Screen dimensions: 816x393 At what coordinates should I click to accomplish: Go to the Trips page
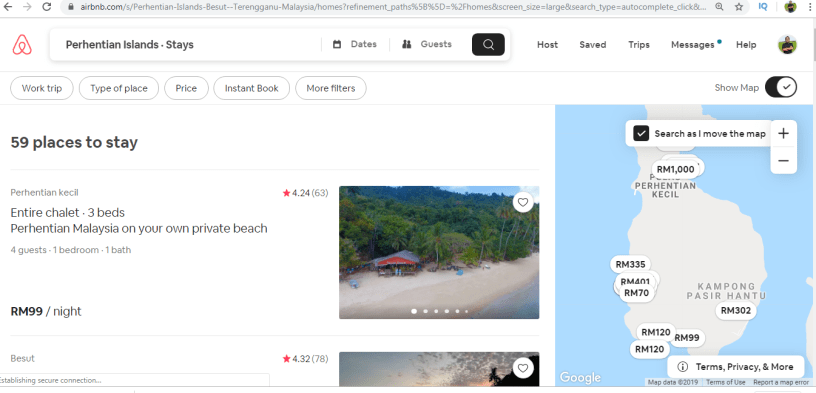point(639,45)
